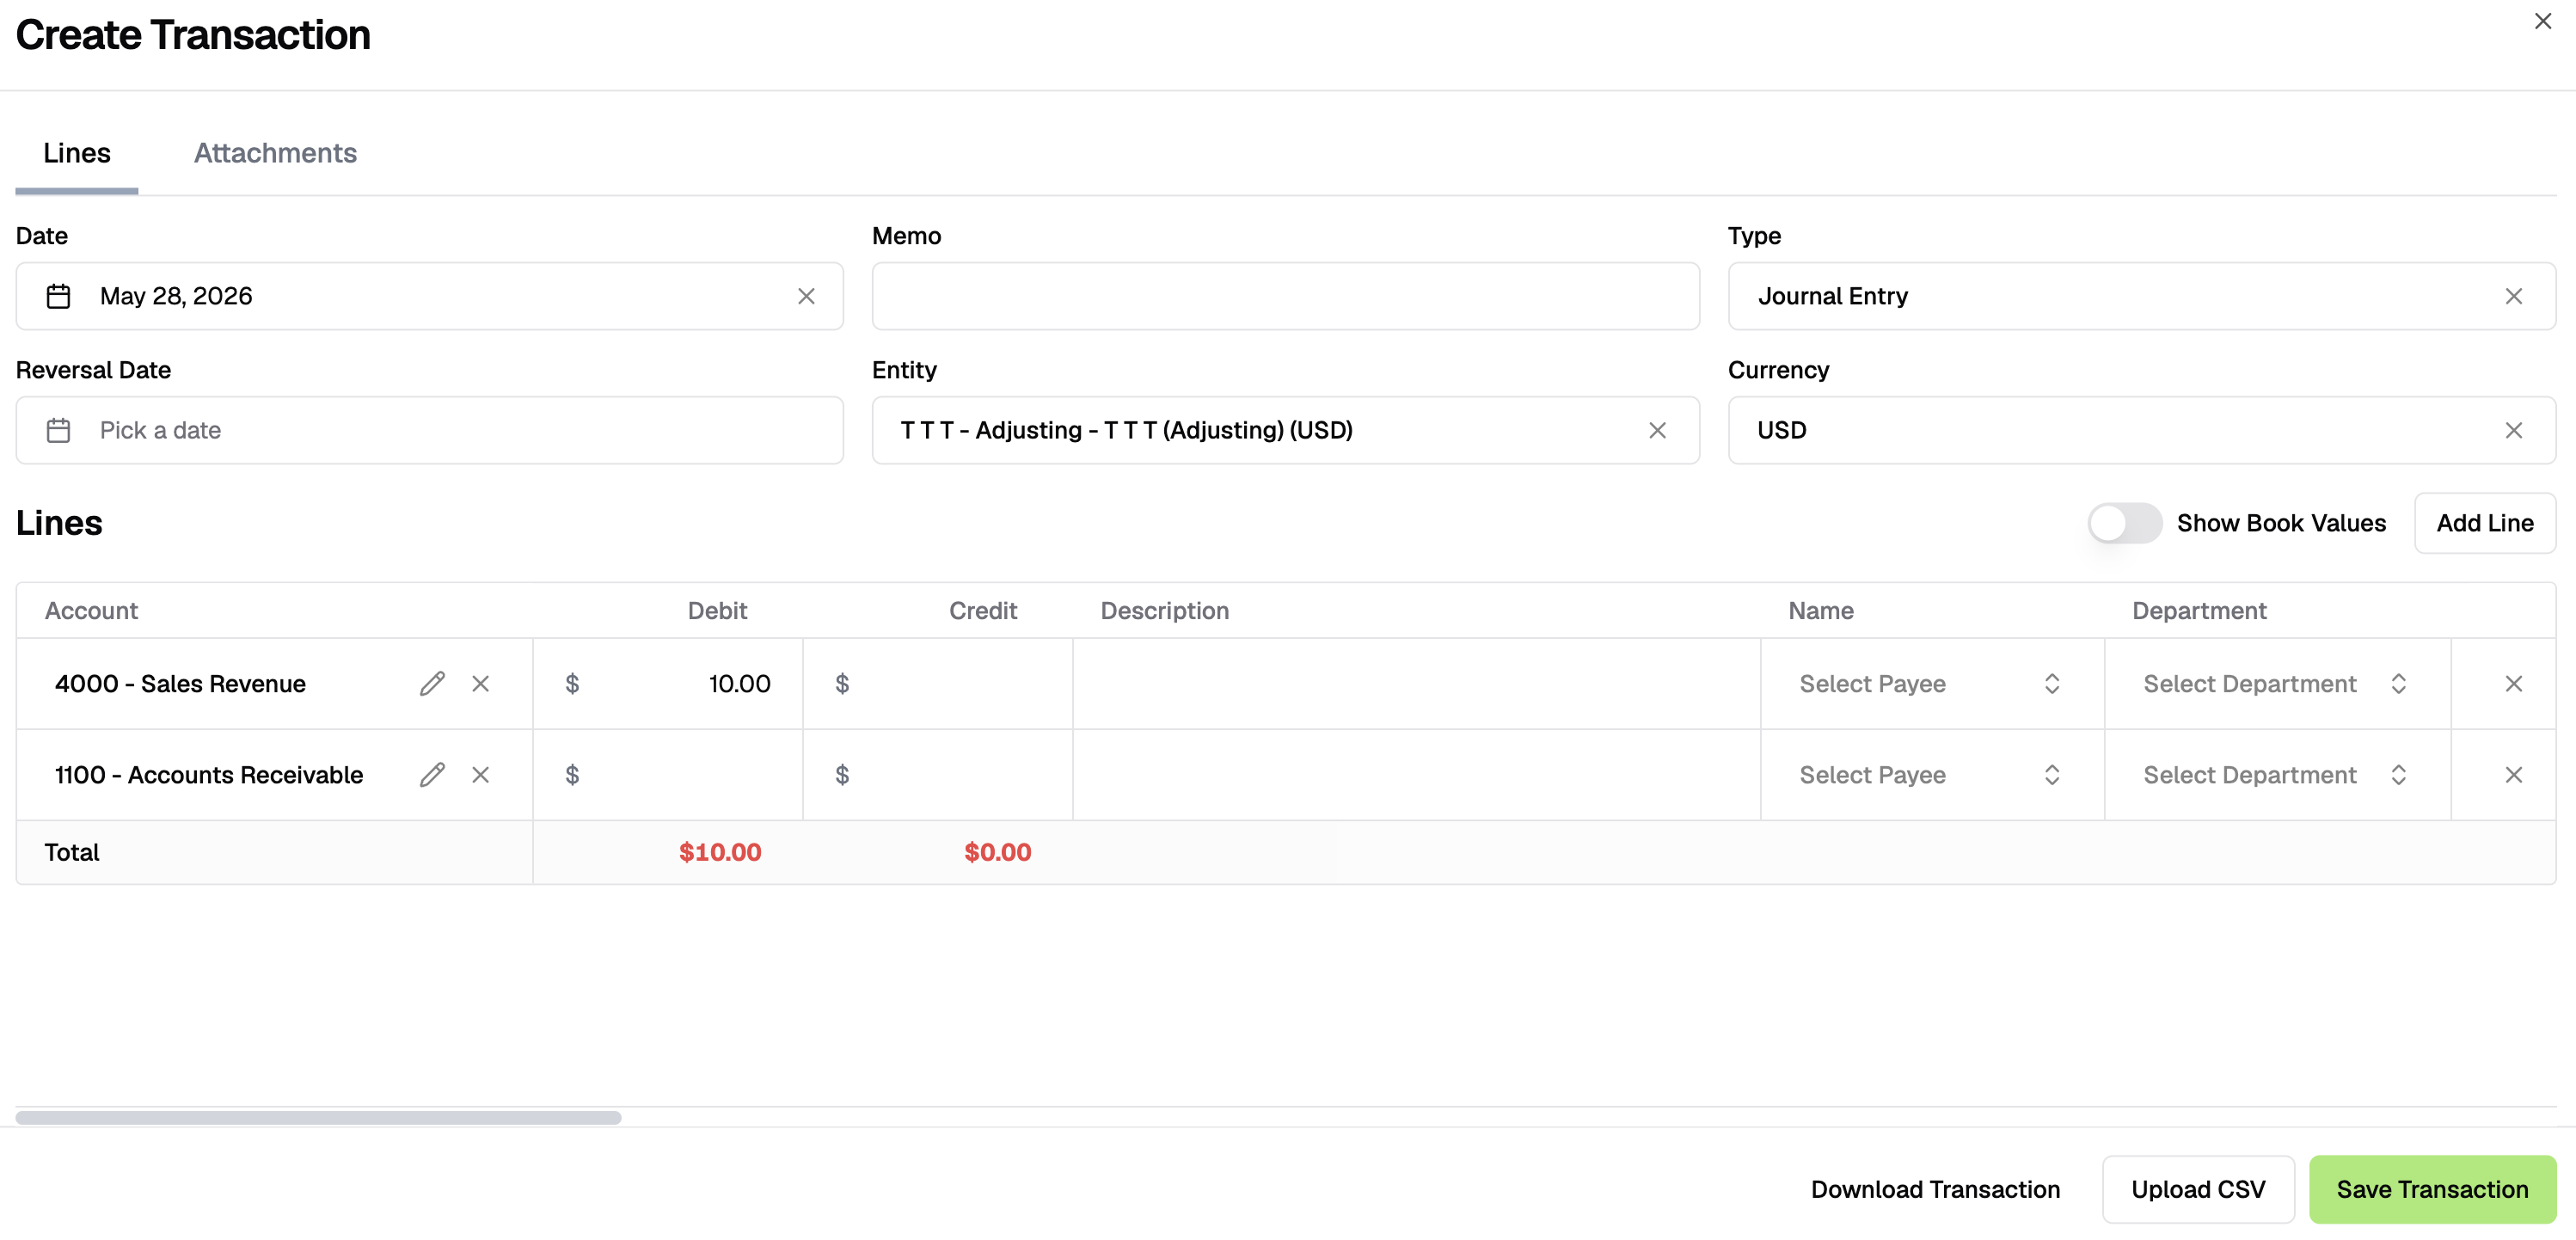2576x1240 pixels.
Task: Click the Account column header
Action: coord(91,611)
